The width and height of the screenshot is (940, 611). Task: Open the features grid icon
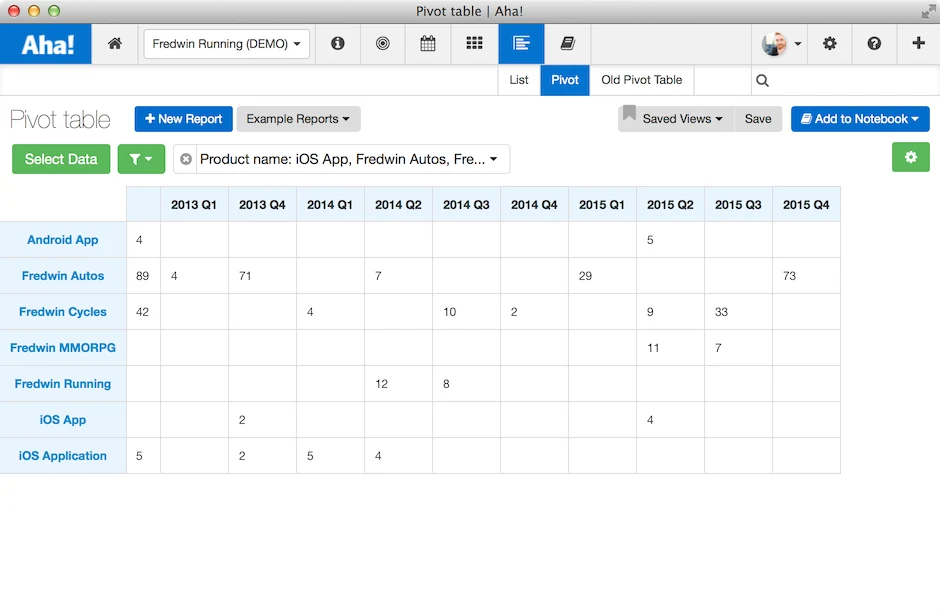pyautogui.click(x=474, y=43)
